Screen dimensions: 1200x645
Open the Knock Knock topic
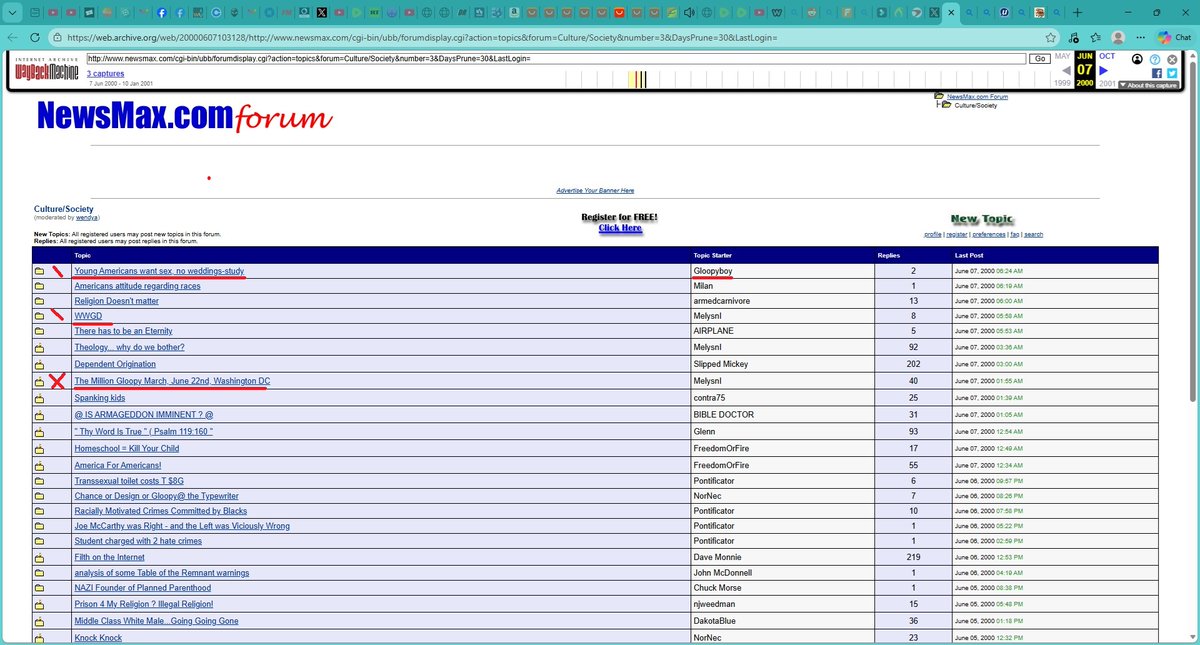coord(97,637)
